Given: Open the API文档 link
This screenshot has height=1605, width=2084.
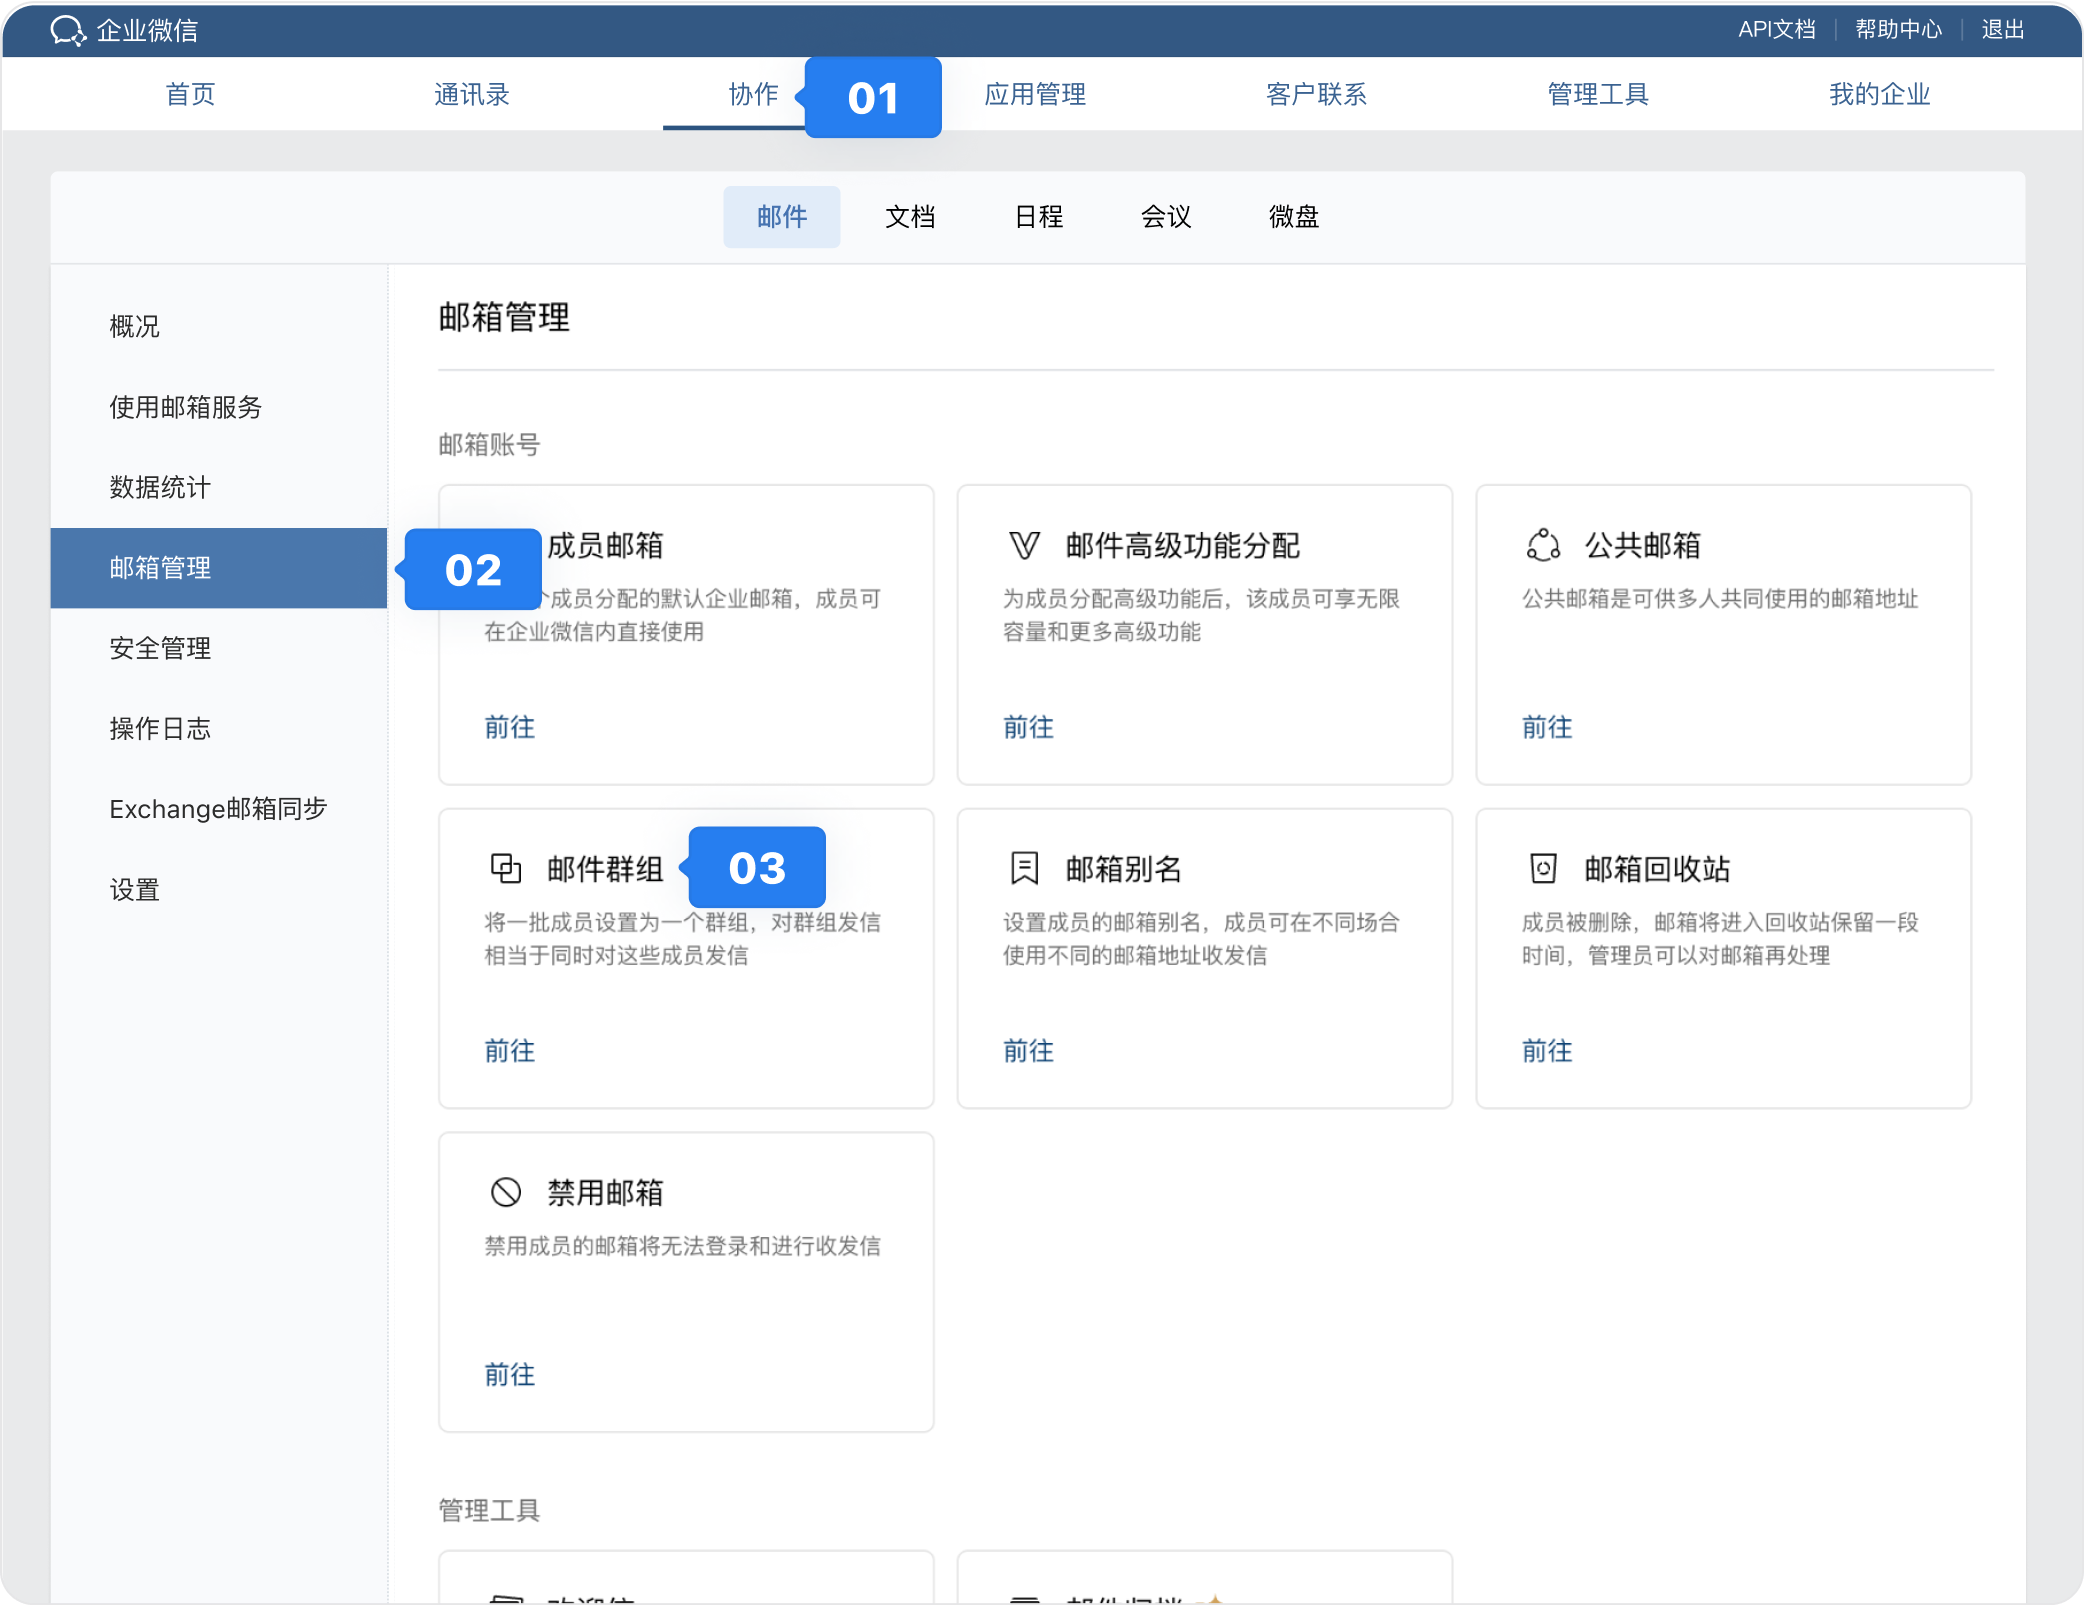Looking at the screenshot, I should [1776, 30].
